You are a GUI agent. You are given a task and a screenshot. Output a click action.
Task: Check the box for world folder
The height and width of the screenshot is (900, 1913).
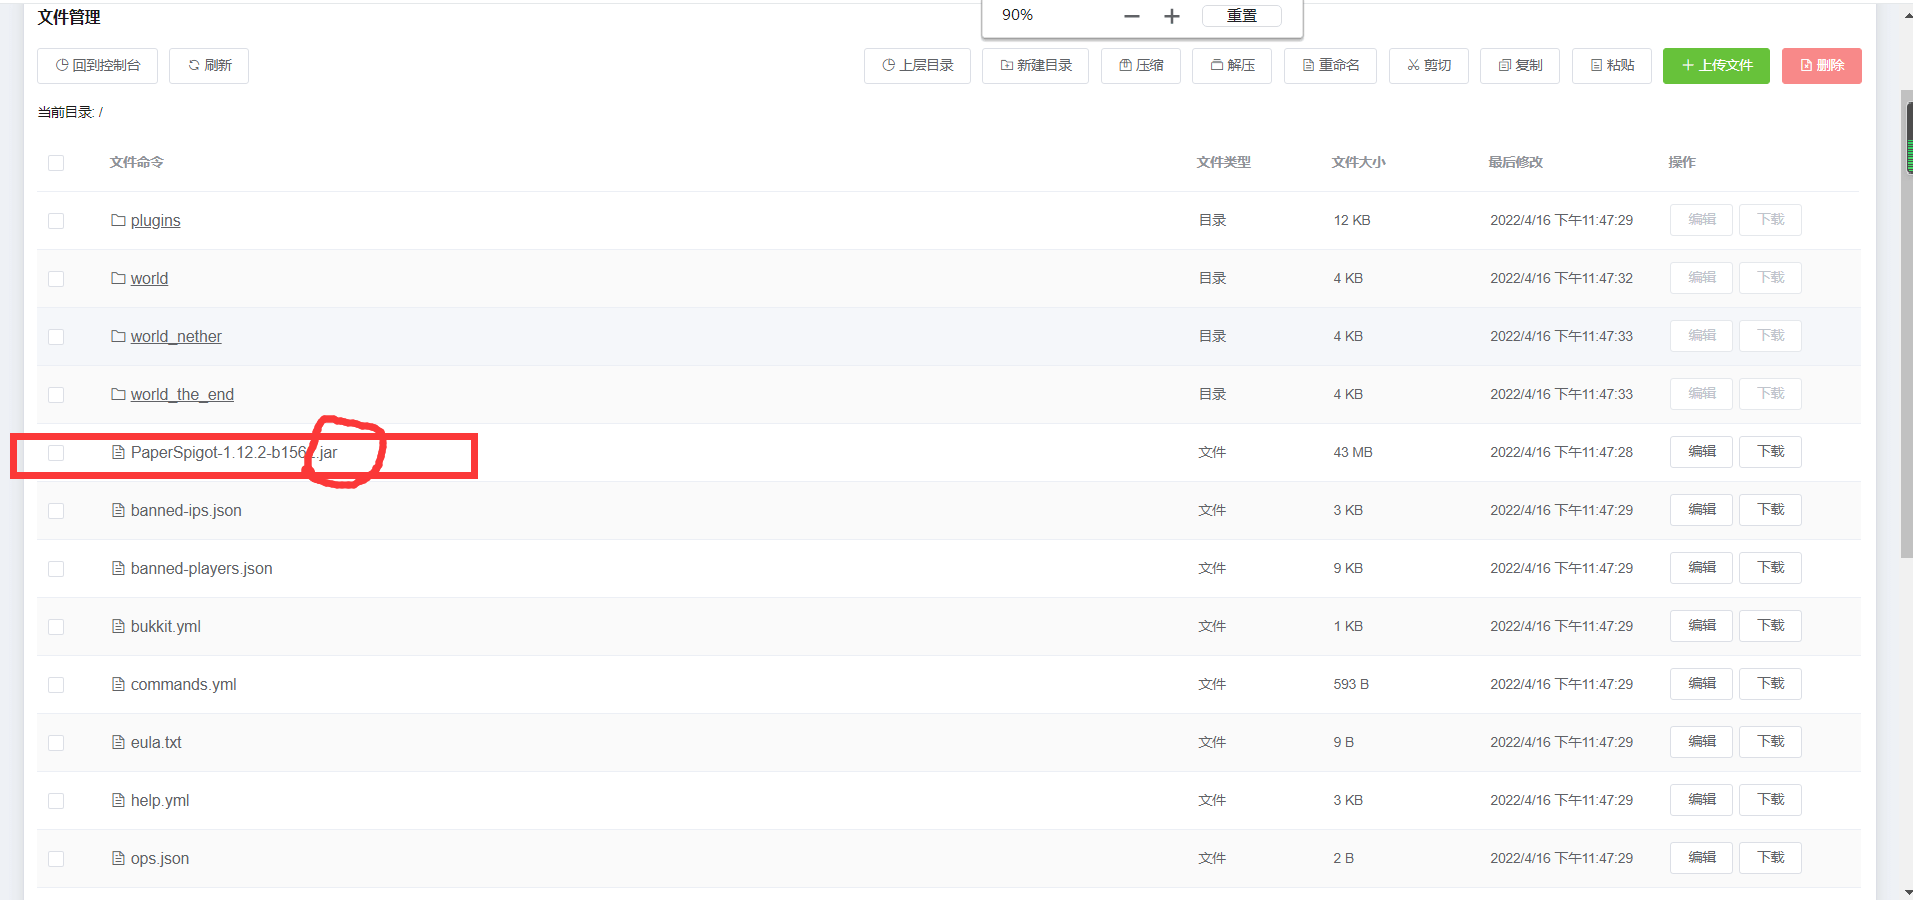(x=56, y=279)
